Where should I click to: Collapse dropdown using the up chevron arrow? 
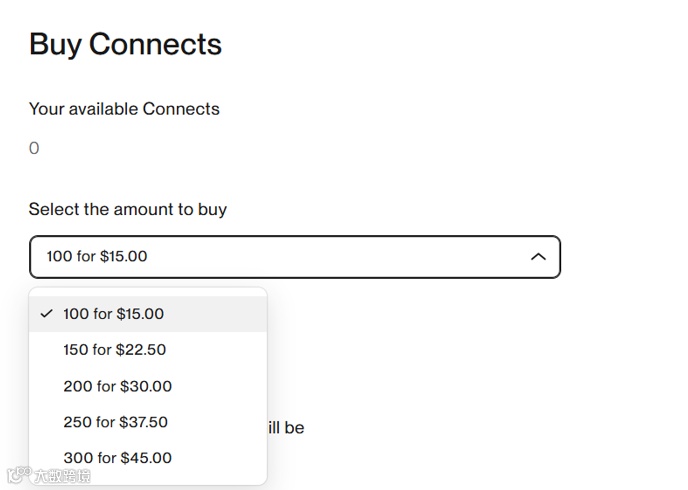point(538,257)
